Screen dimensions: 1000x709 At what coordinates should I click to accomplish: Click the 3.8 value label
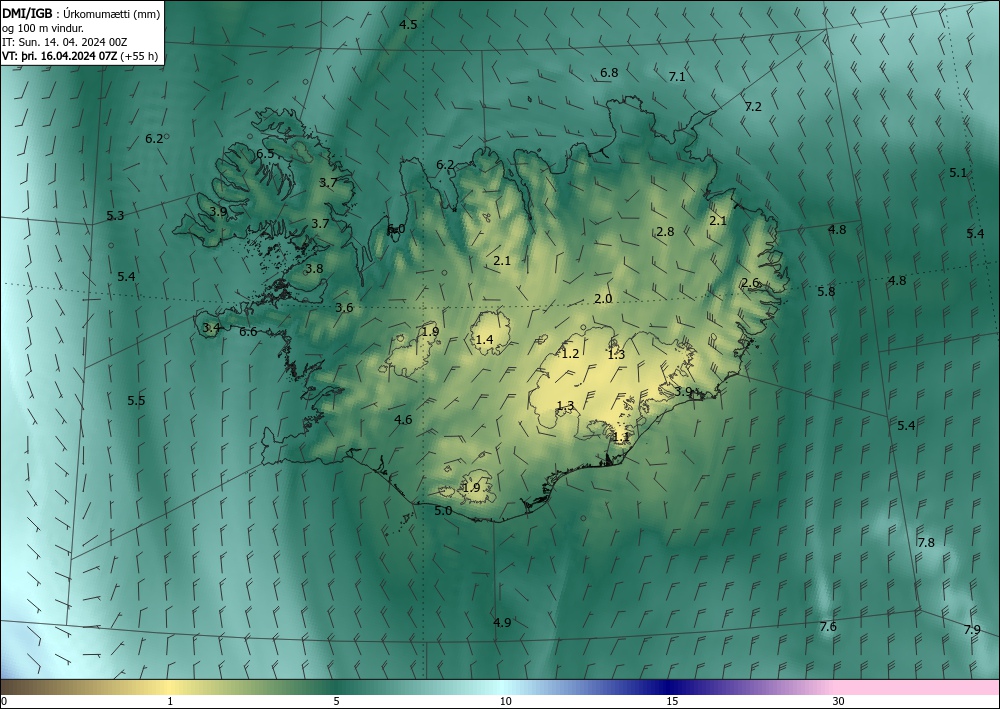pos(314,269)
